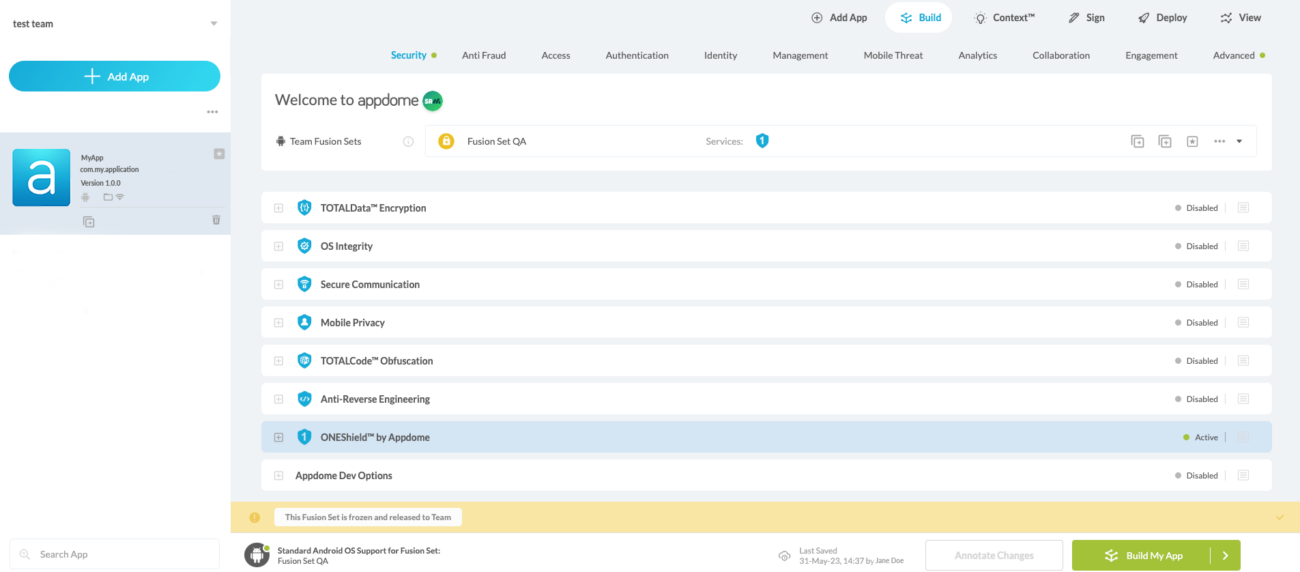Screen dimensions: 1300x572
Task: Open notes icon for Secure Communication row
Action: tap(1243, 284)
